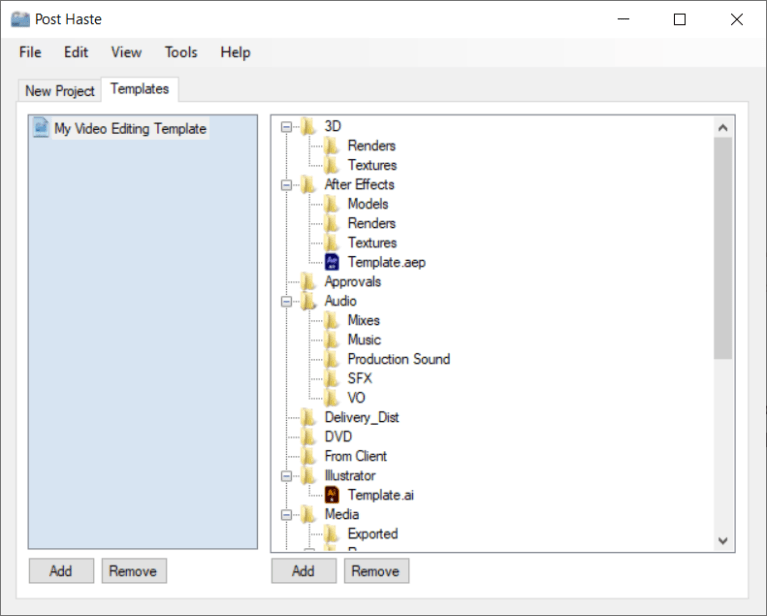Click the Approvals folder icon

pos(310,282)
